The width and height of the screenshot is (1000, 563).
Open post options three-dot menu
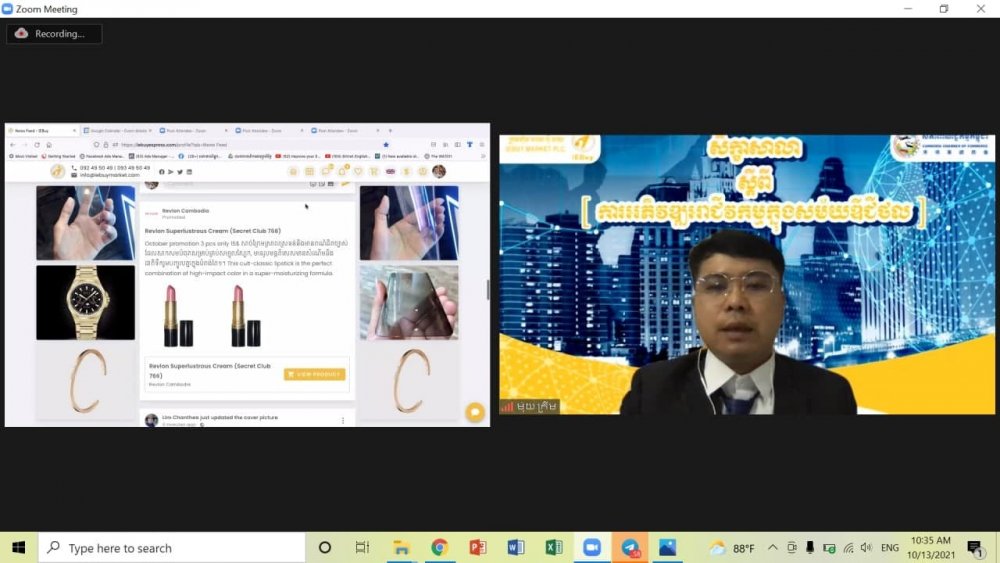[343, 420]
